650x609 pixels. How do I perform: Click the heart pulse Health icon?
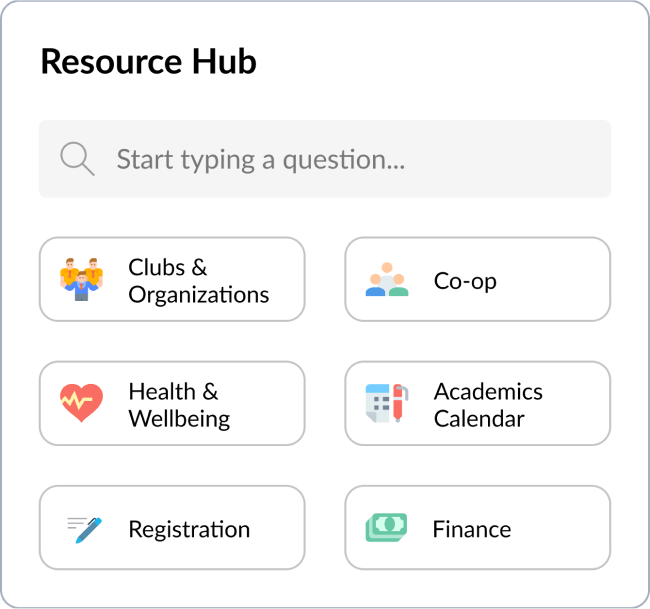(81, 403)
